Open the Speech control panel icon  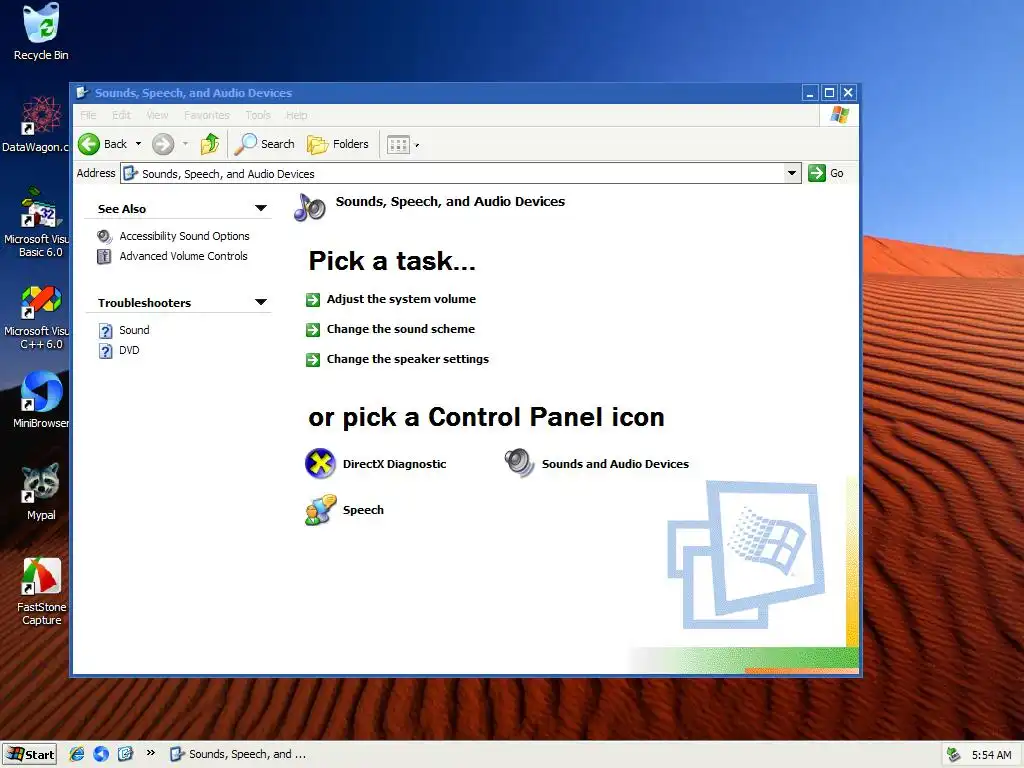pos(320,510)
